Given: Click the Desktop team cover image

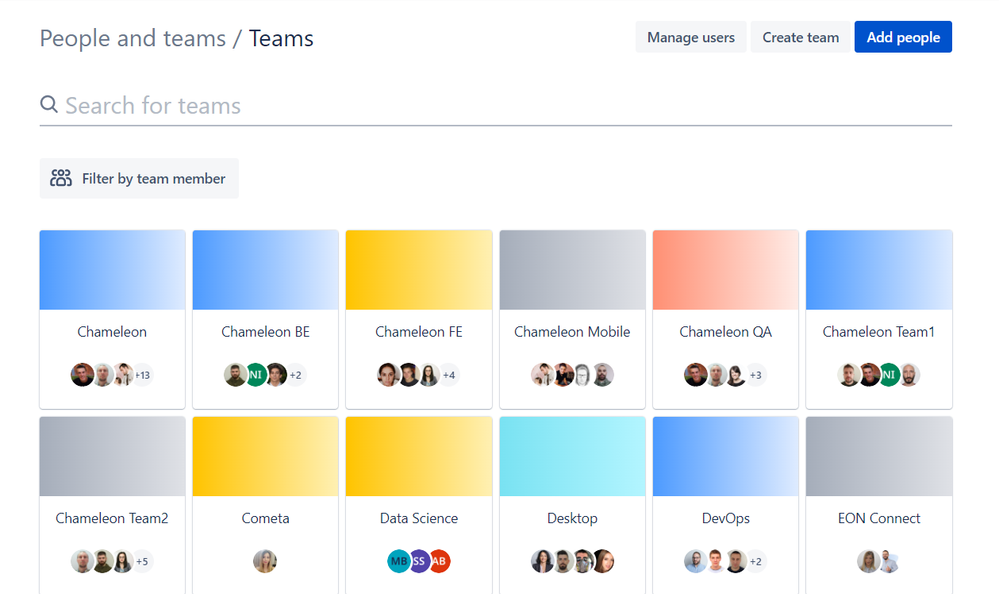Looking at the screenshot, I should point(572,456).
